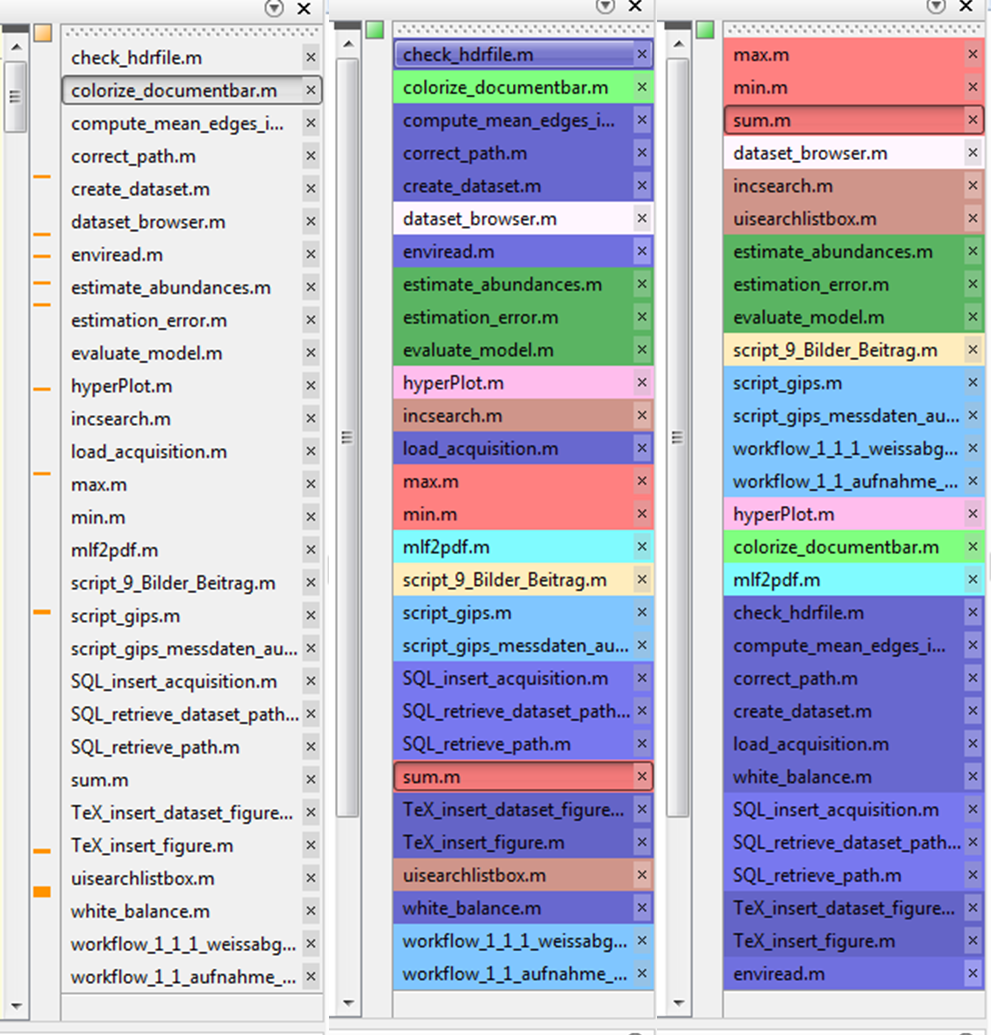Select the red max.m tab in right panel
Viewport: 991px width, 1035px height.
[x=853, y=55]
